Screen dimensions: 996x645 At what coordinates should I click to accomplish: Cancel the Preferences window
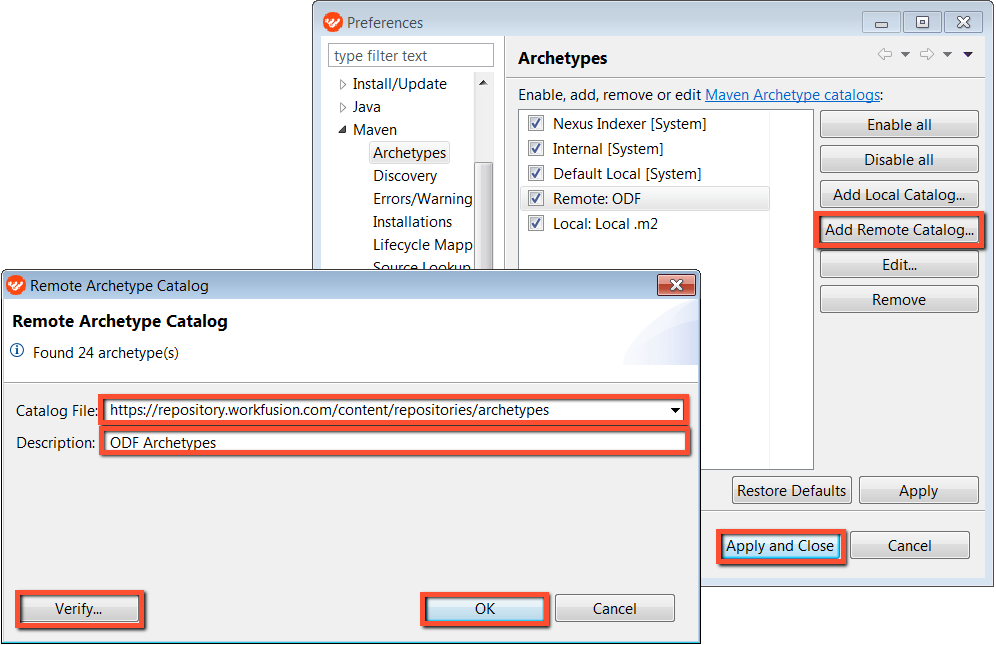coord(910,546)
